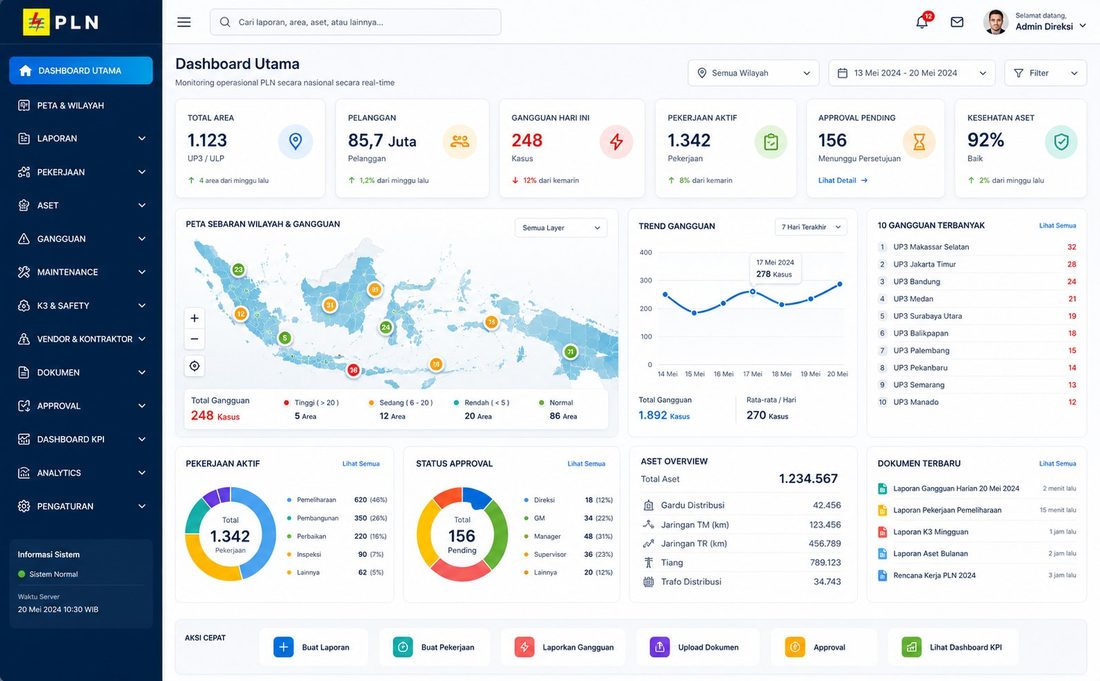Open Laporan Gangguan Harian 20 Mei 2024 document
Image resolution: width=1100 pixels, height=681 pixels.
977,488
